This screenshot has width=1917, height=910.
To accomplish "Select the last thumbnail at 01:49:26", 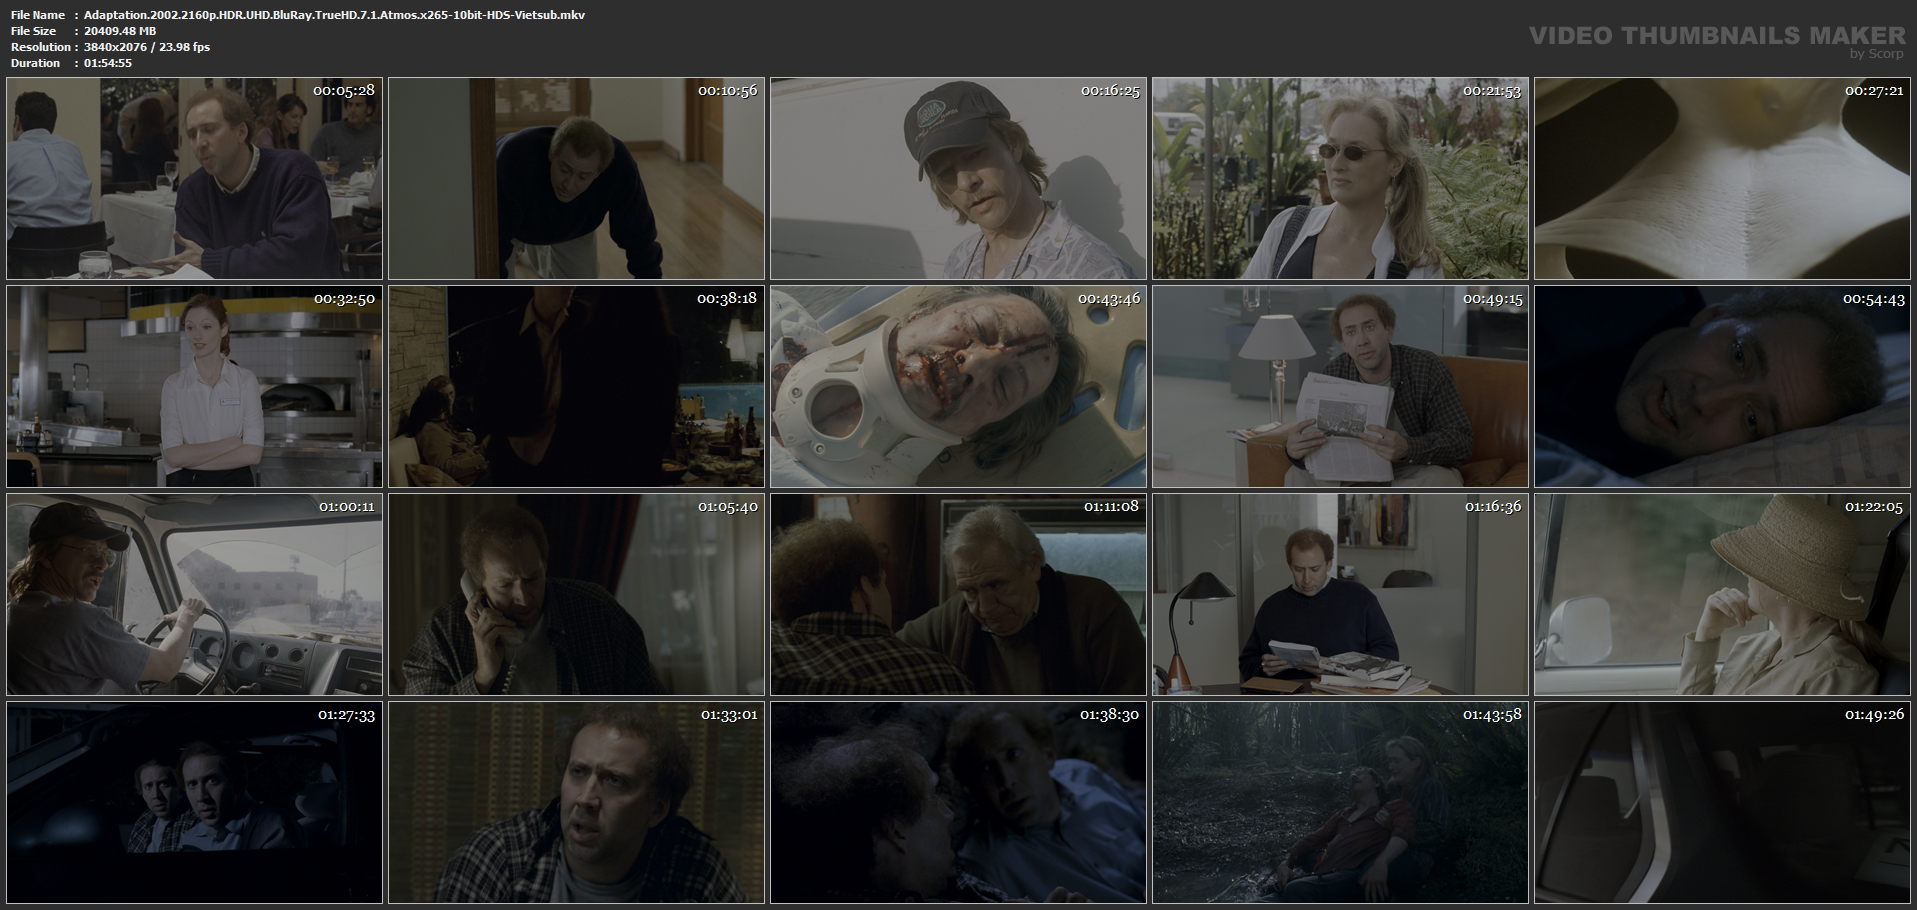I will pyautogui.click(x=1722, y=803).
